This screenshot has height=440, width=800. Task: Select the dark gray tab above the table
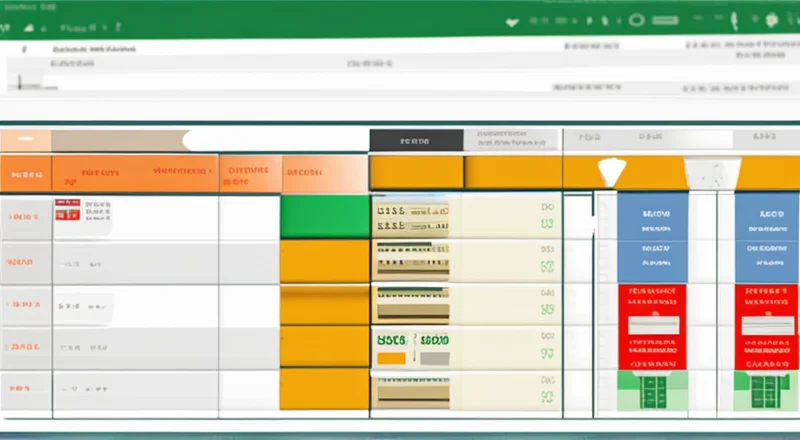point(415,141)
